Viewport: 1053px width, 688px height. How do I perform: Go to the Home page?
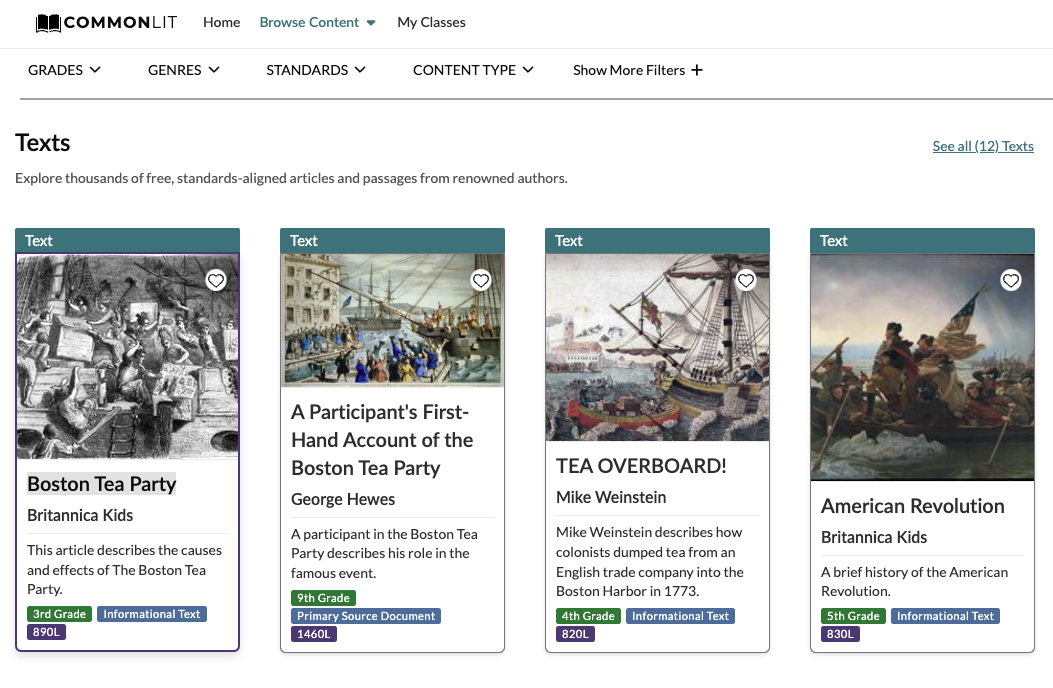(x=222, y=22)
